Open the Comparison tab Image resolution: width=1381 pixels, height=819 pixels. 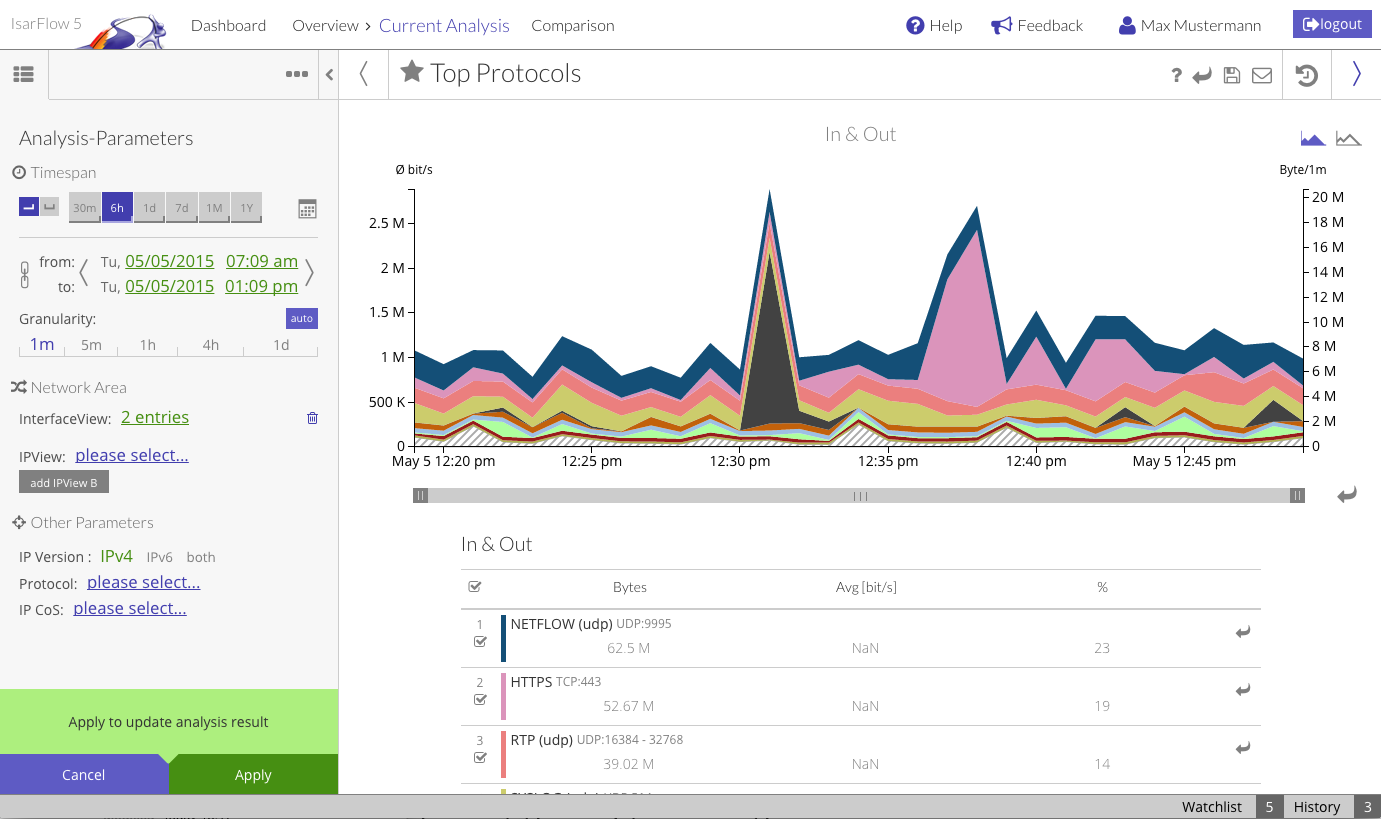click(x=573, y=25)
